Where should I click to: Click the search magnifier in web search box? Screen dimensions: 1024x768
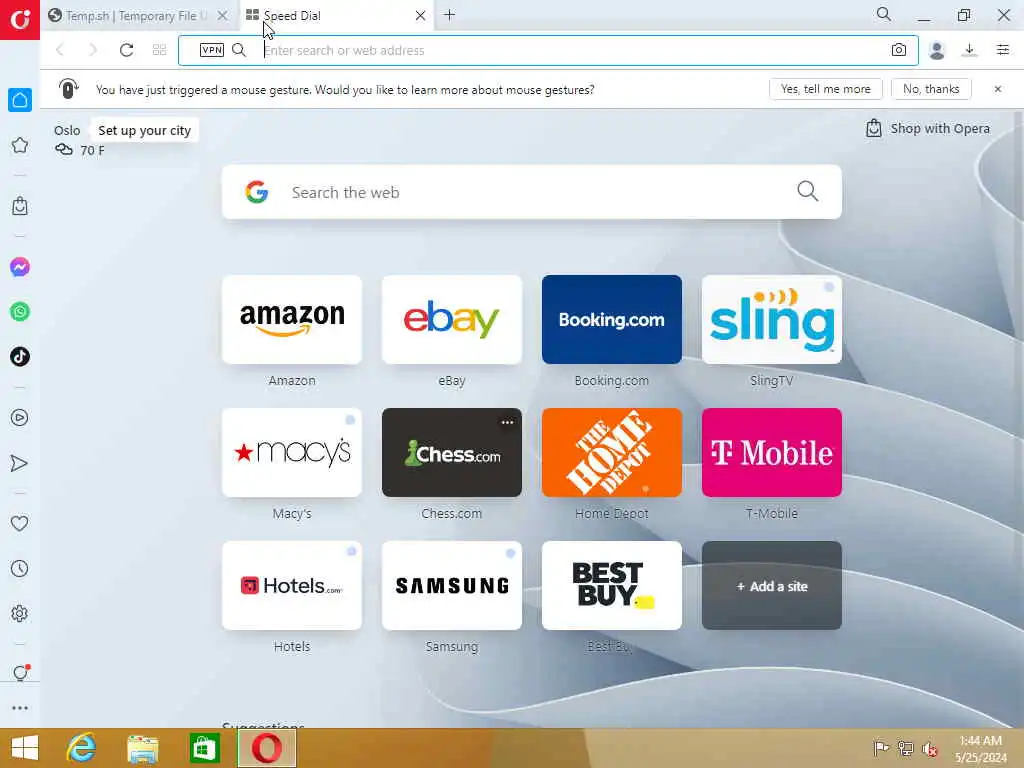coord(808,191)
